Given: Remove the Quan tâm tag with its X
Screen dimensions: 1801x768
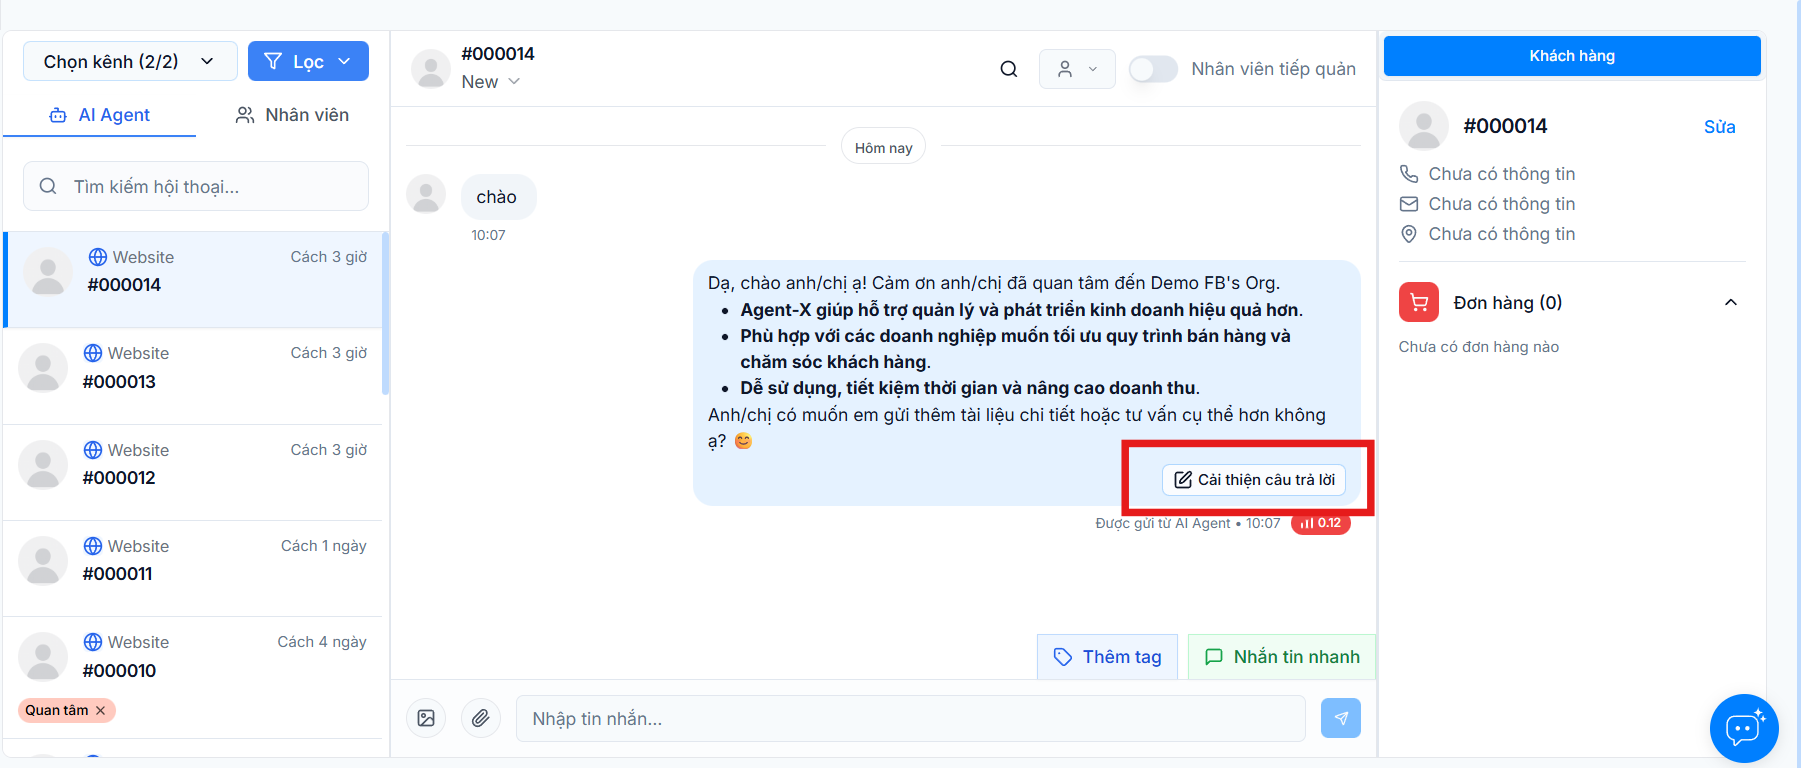Looking at the screenshot, I should click(x=100, y=710).
